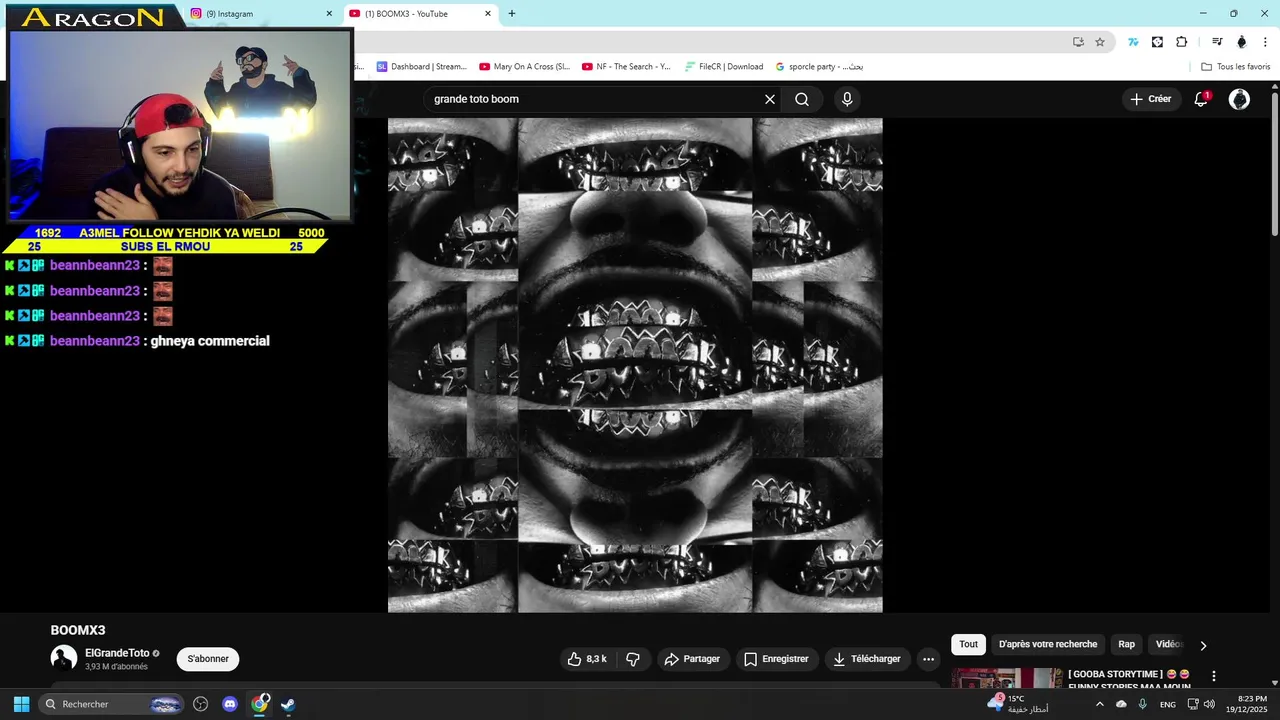Click chat message 'ghneya commercial'
This screenshot has width=1280, height=720.
(x=210, y=341)
